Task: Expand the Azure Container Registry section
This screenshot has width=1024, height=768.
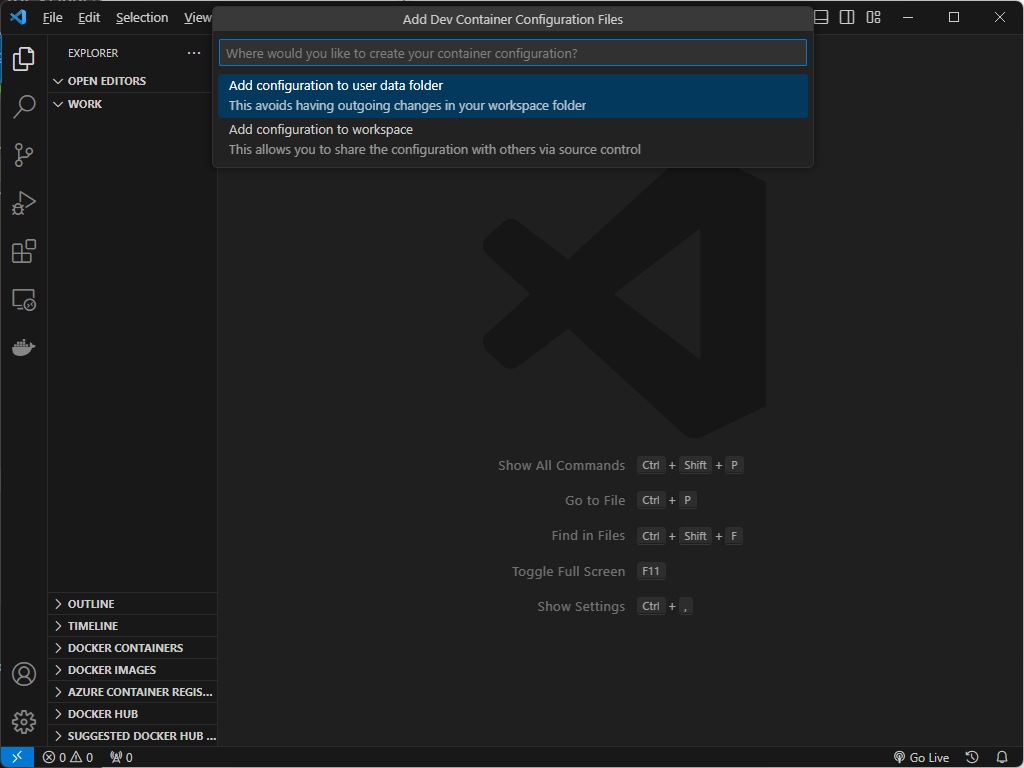Action: pyautogui.click(x=132, y=692)
